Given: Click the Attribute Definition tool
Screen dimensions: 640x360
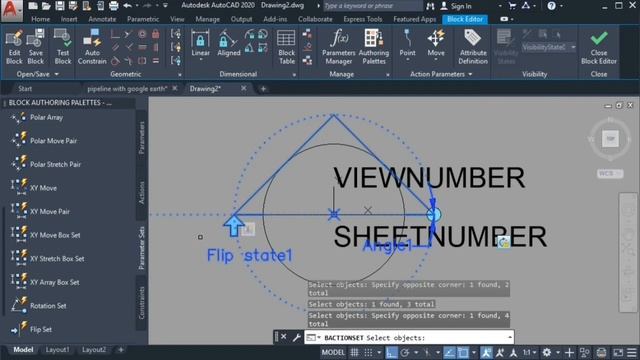Looking at the screenshot, I should [473, 47].
